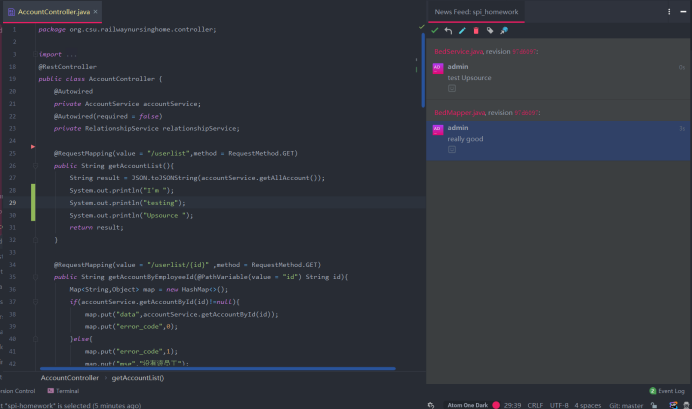Click admin avatar on test Upsource comment
Viewport: 692px width, 409px height.
pos(438,68)
